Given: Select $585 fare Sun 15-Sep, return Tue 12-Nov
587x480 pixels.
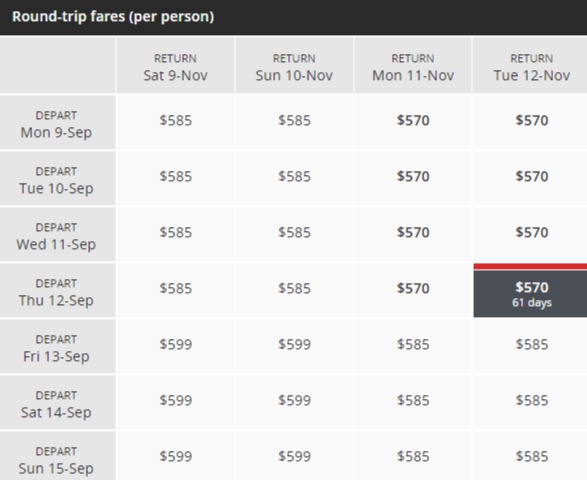Looking at the screenshot, I should 531,456.
